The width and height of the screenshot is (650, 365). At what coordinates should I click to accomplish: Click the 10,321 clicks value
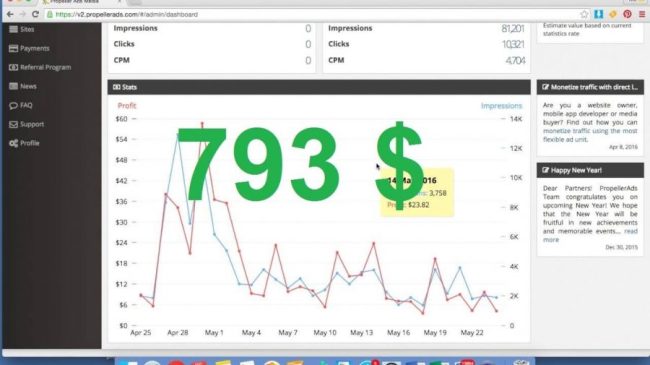pos(513,44)
